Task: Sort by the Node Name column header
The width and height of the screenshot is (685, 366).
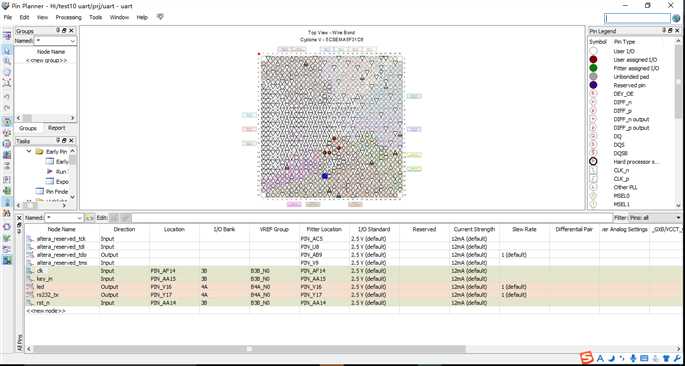Action: coord(62,229)
